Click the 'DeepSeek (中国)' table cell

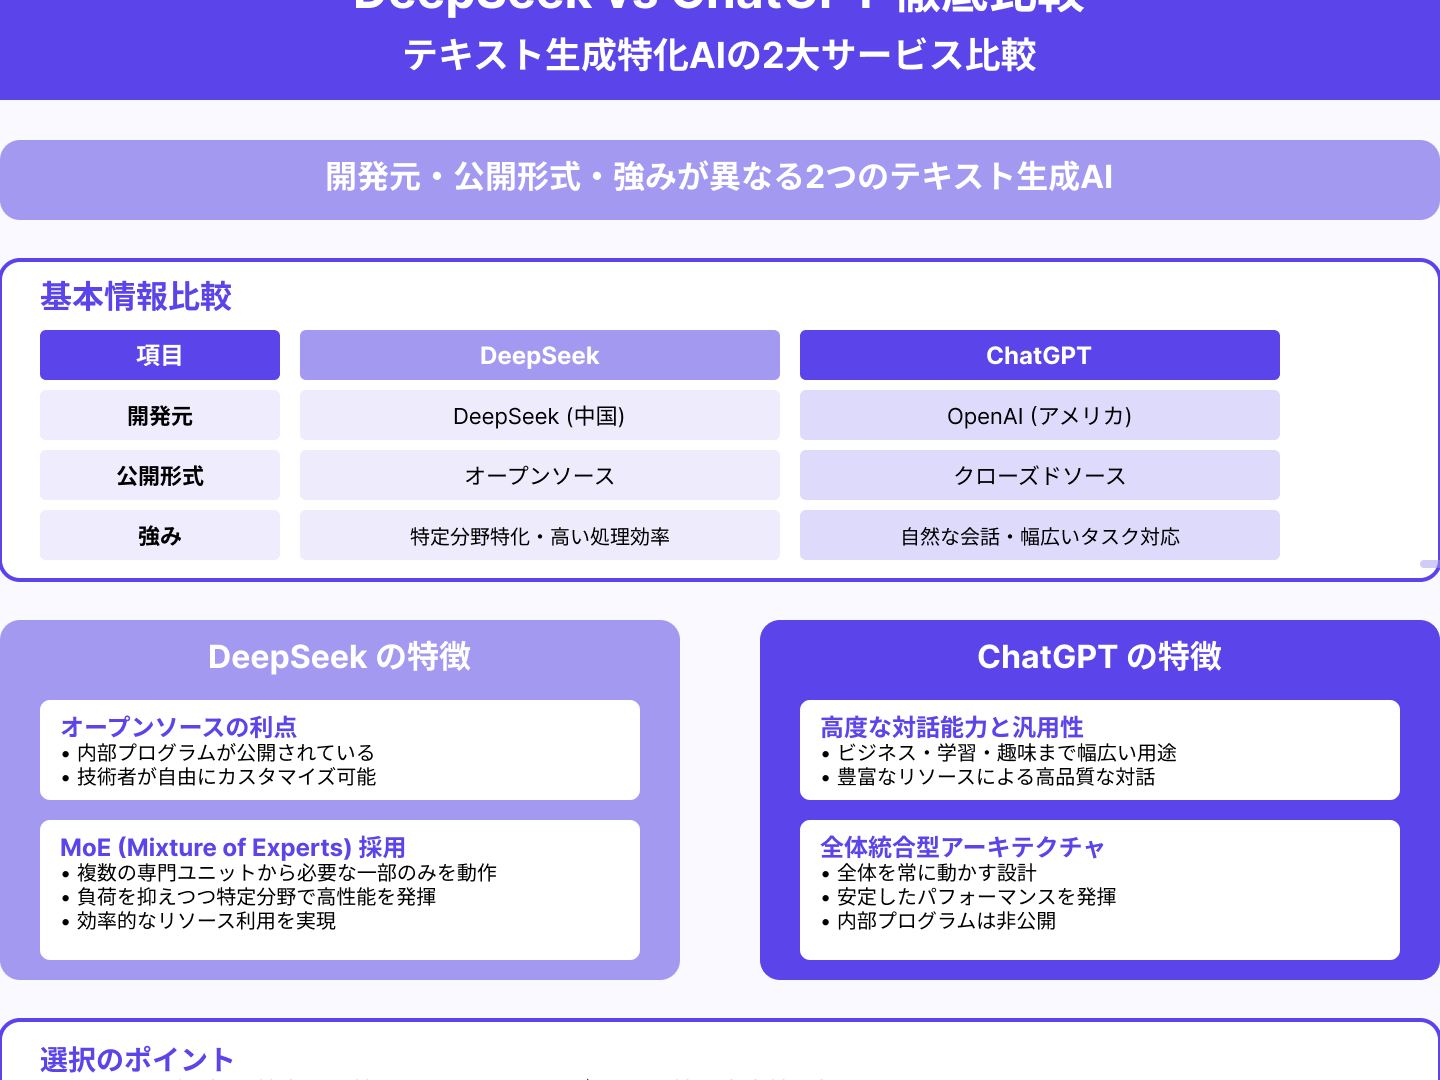pos(540,415)
